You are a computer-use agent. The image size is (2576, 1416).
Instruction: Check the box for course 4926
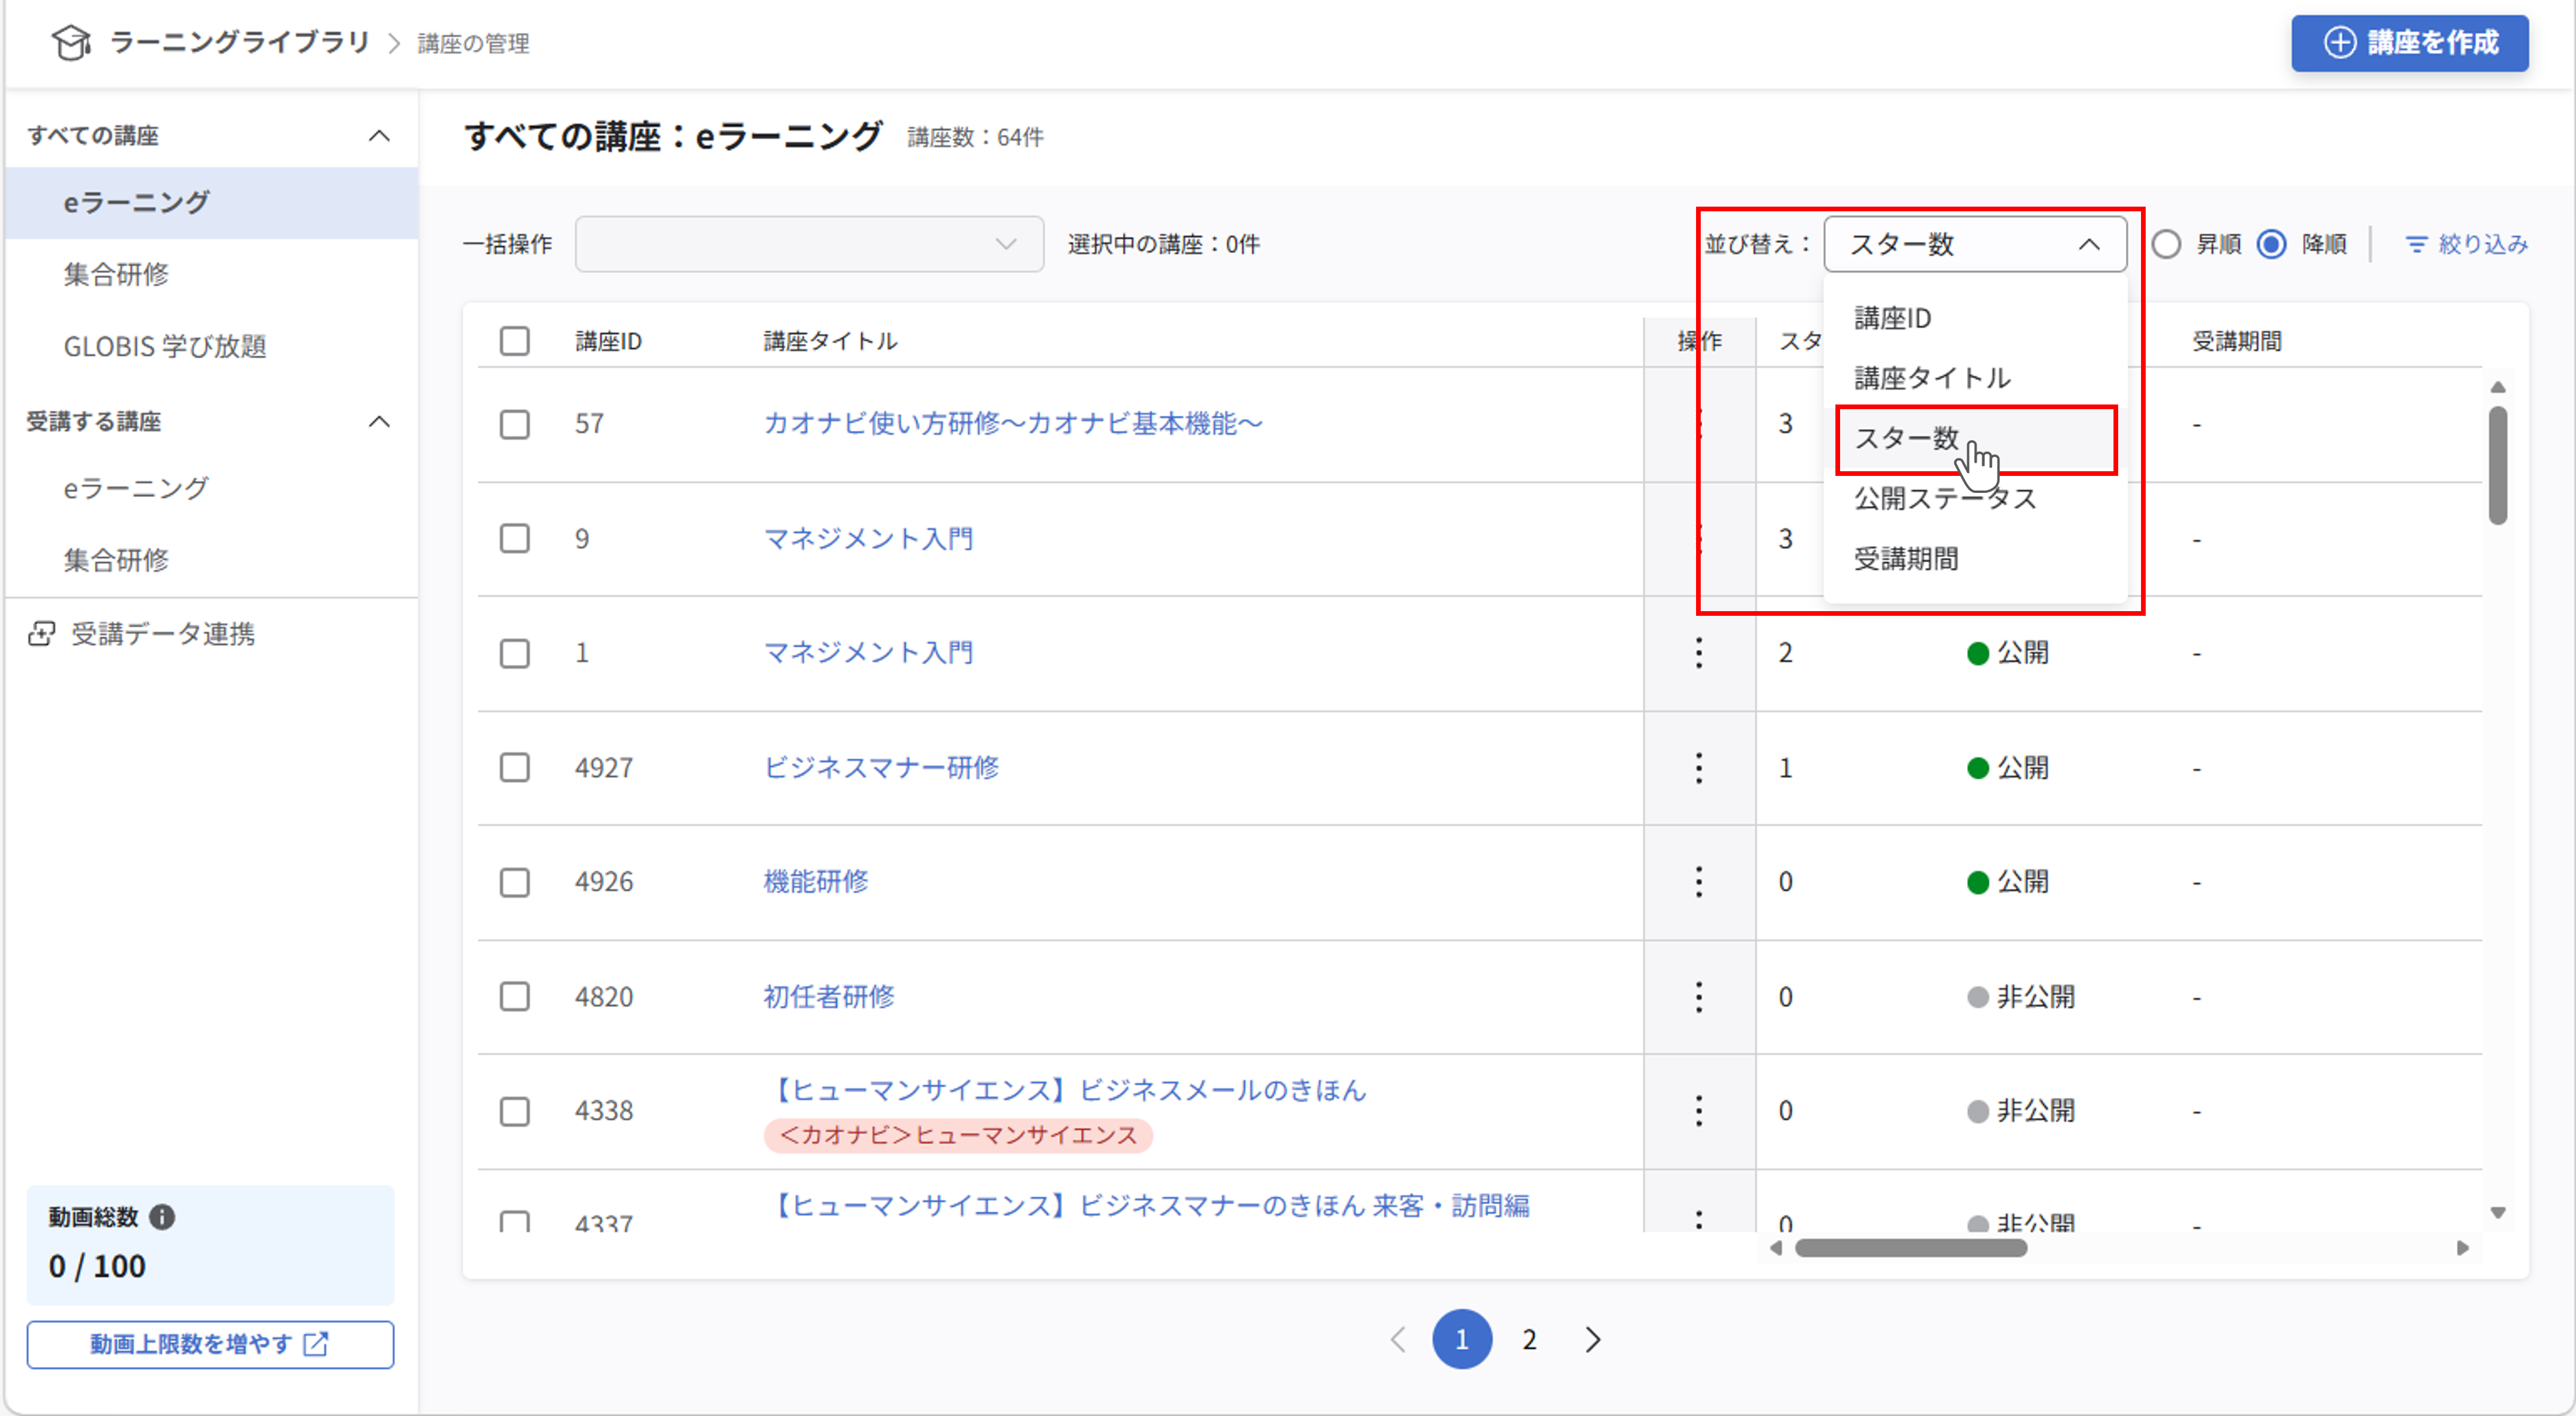tap(515, 882)
